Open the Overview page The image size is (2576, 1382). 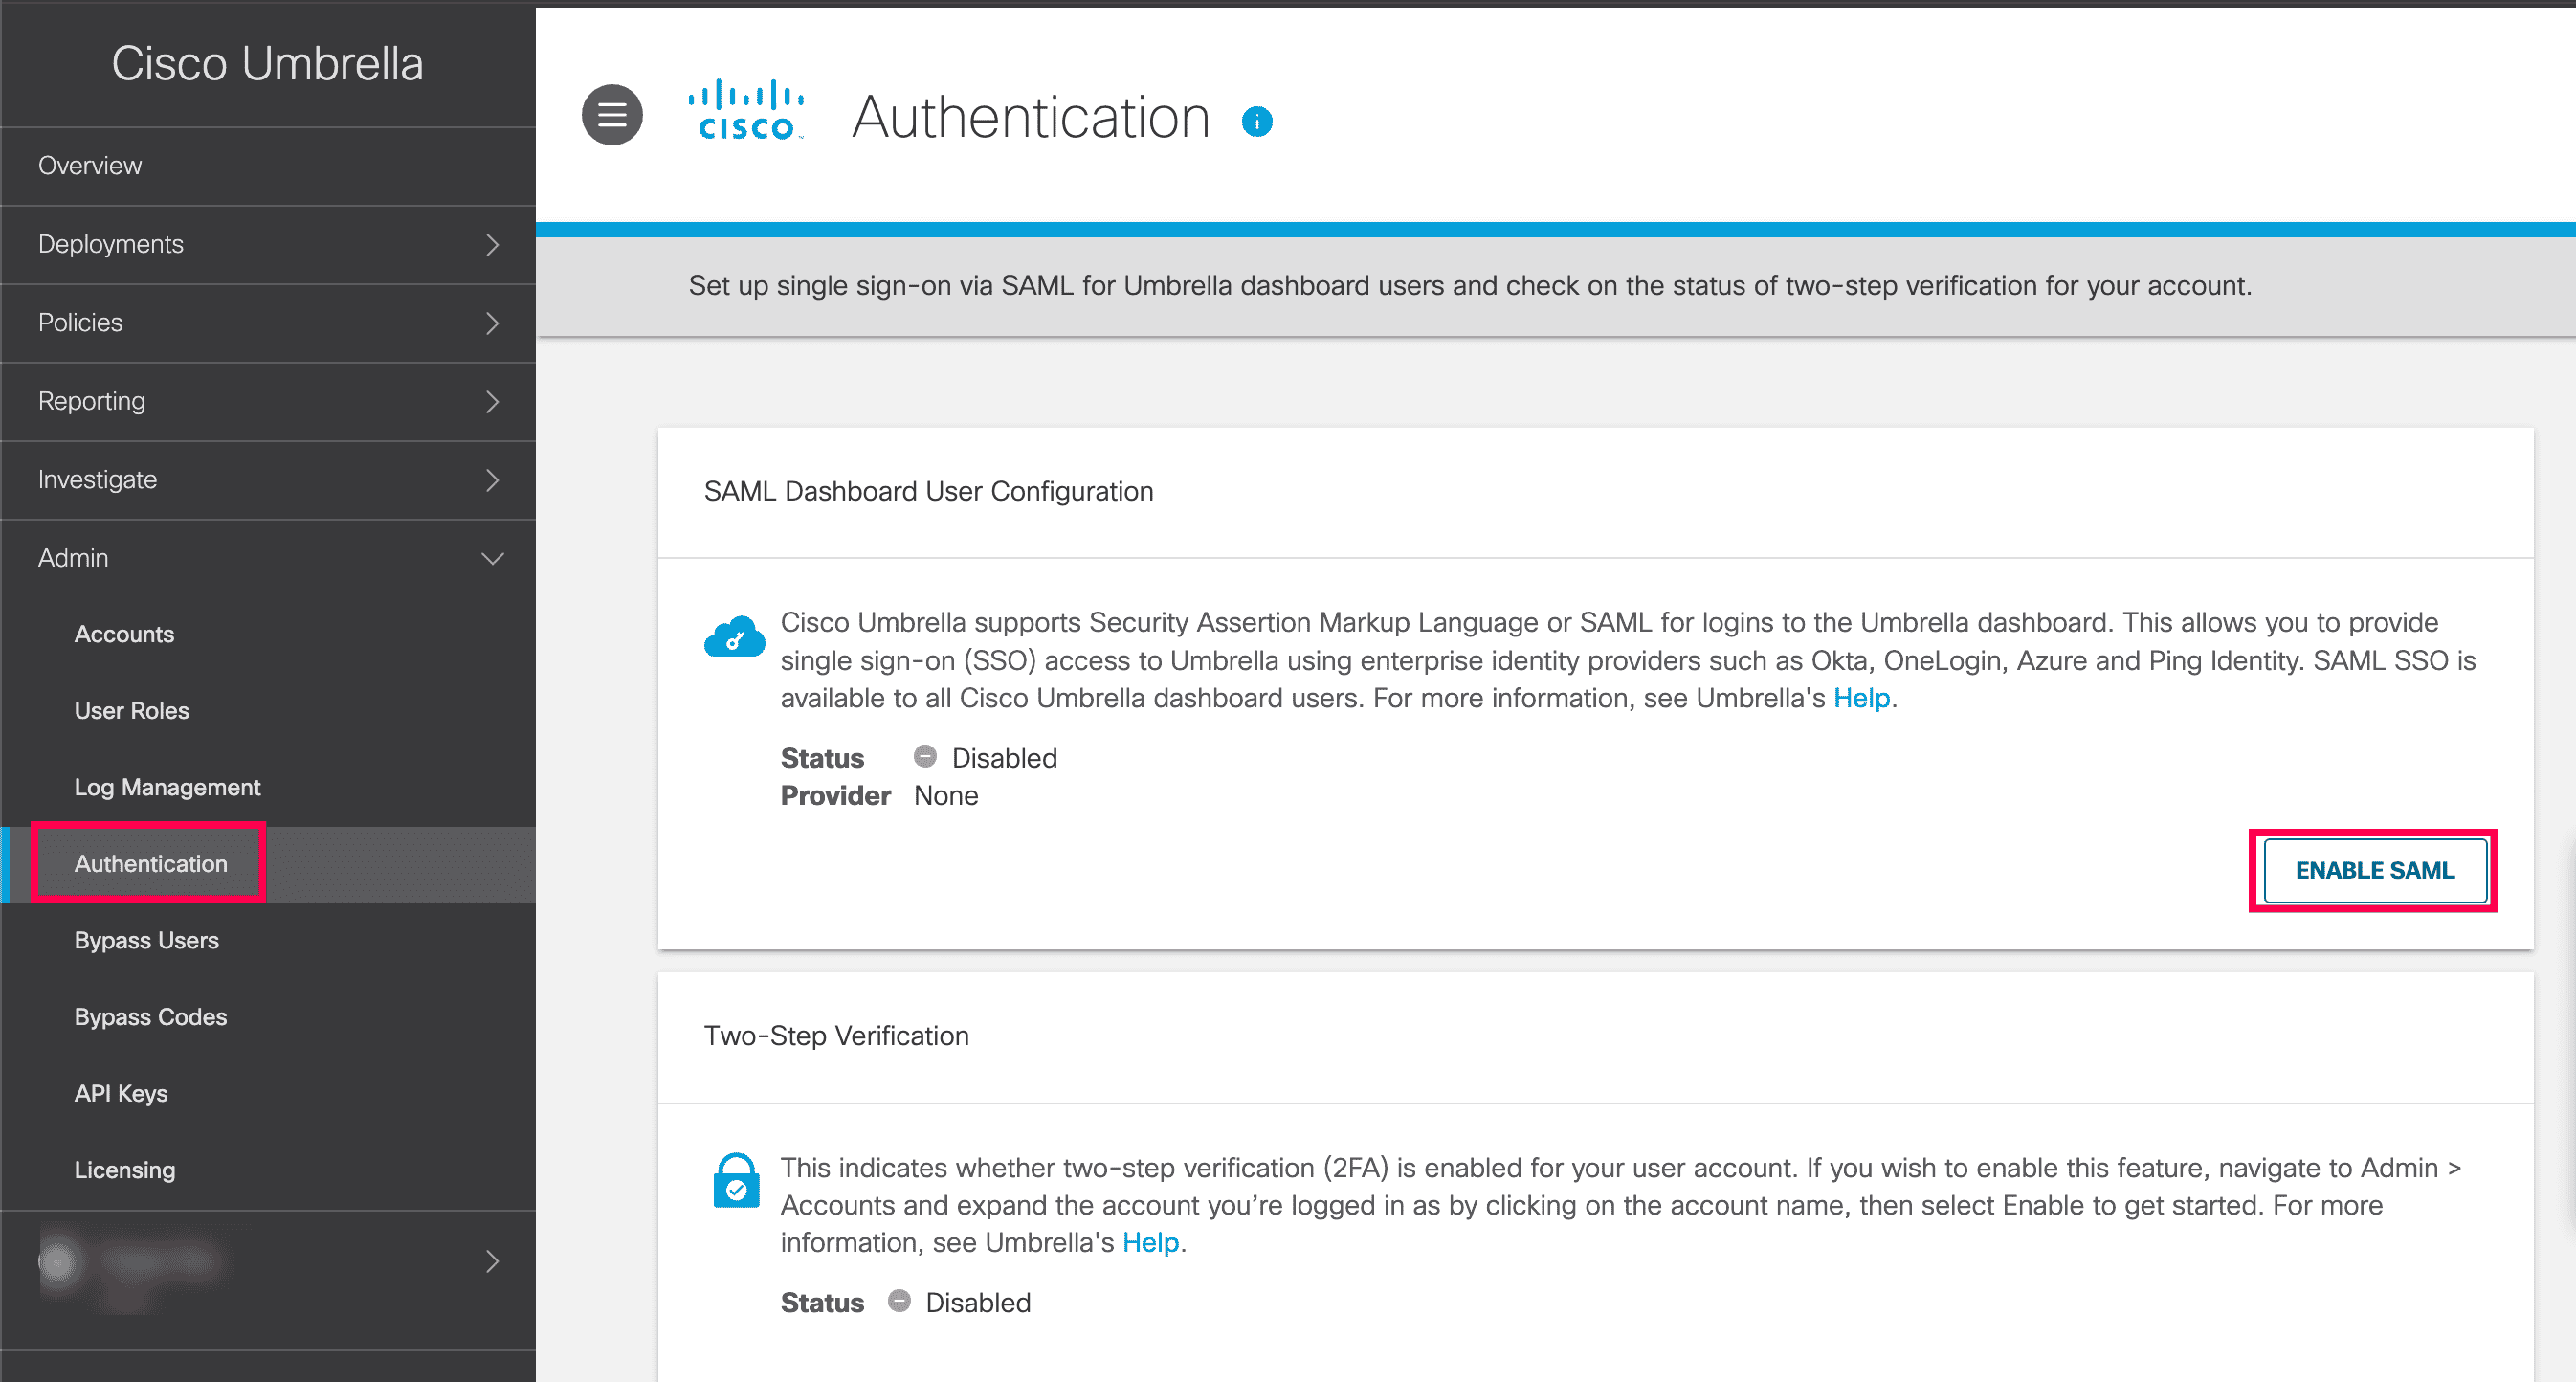90,166
